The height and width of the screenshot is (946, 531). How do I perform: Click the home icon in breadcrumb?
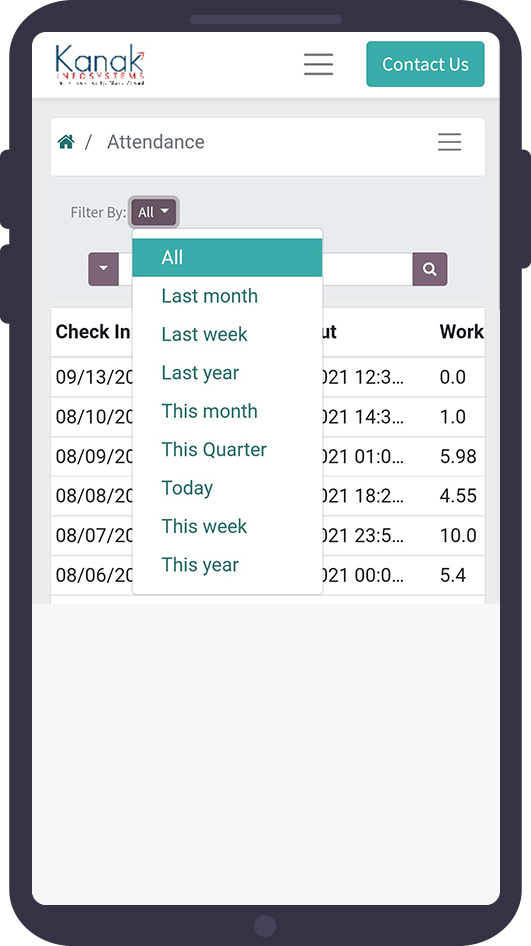pos(66,142)
